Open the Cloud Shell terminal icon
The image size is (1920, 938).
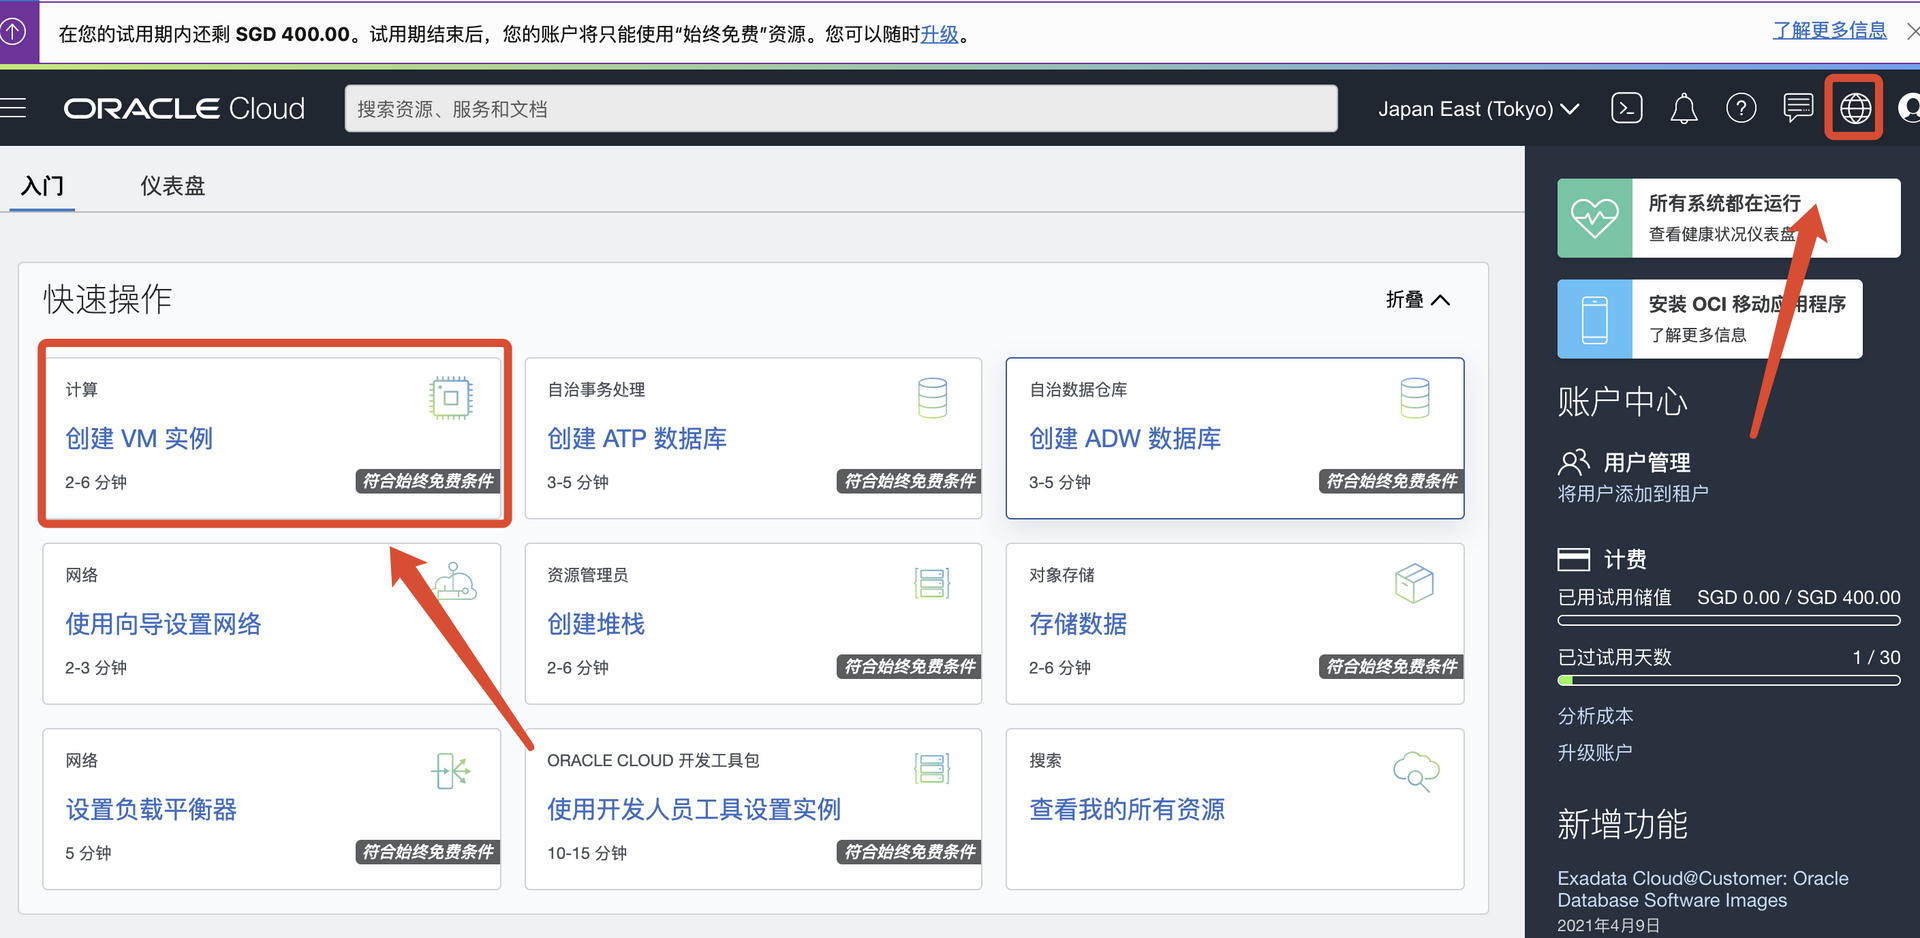pyautogui.click(x=1627, y=108)
